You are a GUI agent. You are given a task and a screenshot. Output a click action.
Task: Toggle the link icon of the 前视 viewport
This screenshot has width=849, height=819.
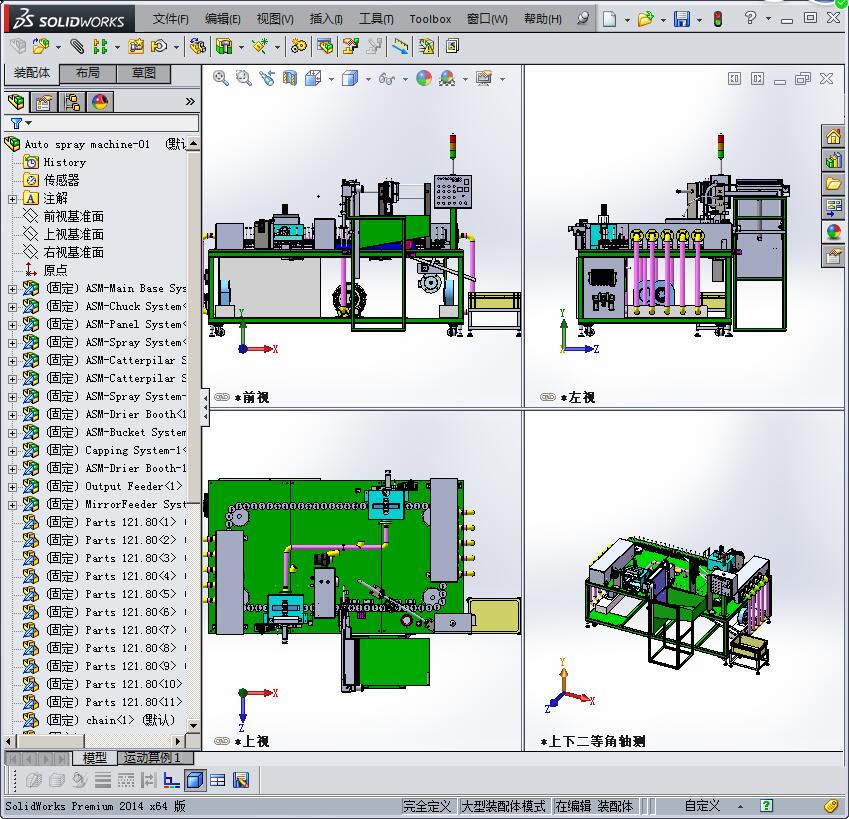click(222, 397)
